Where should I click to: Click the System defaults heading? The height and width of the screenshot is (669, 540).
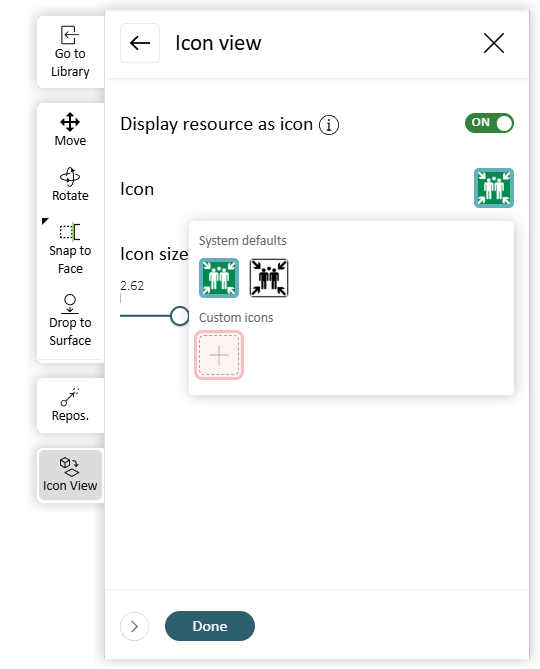pyautogui.click(x=243, y=241)
